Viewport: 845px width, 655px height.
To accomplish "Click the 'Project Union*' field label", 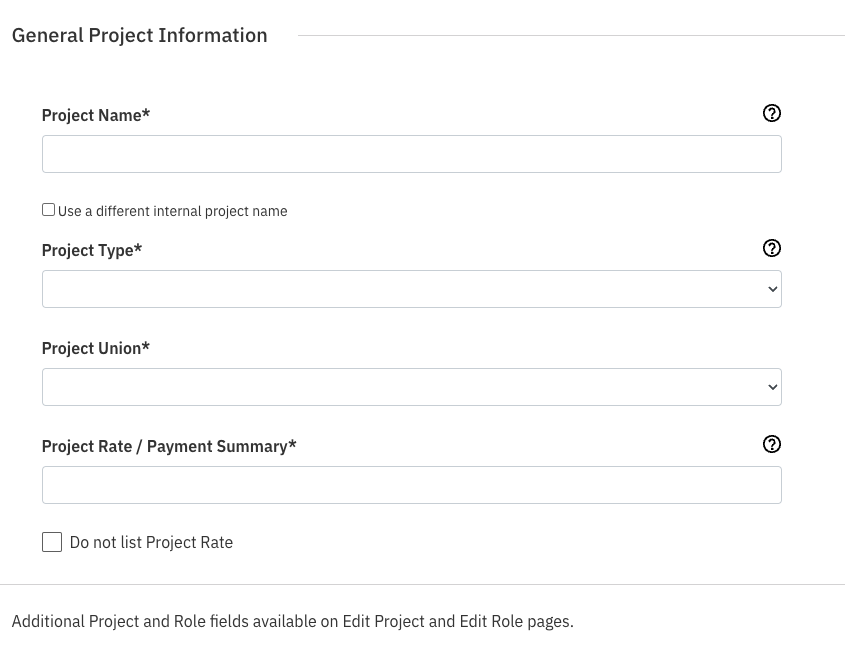I will pyautogui.click(x=95, y=348).
